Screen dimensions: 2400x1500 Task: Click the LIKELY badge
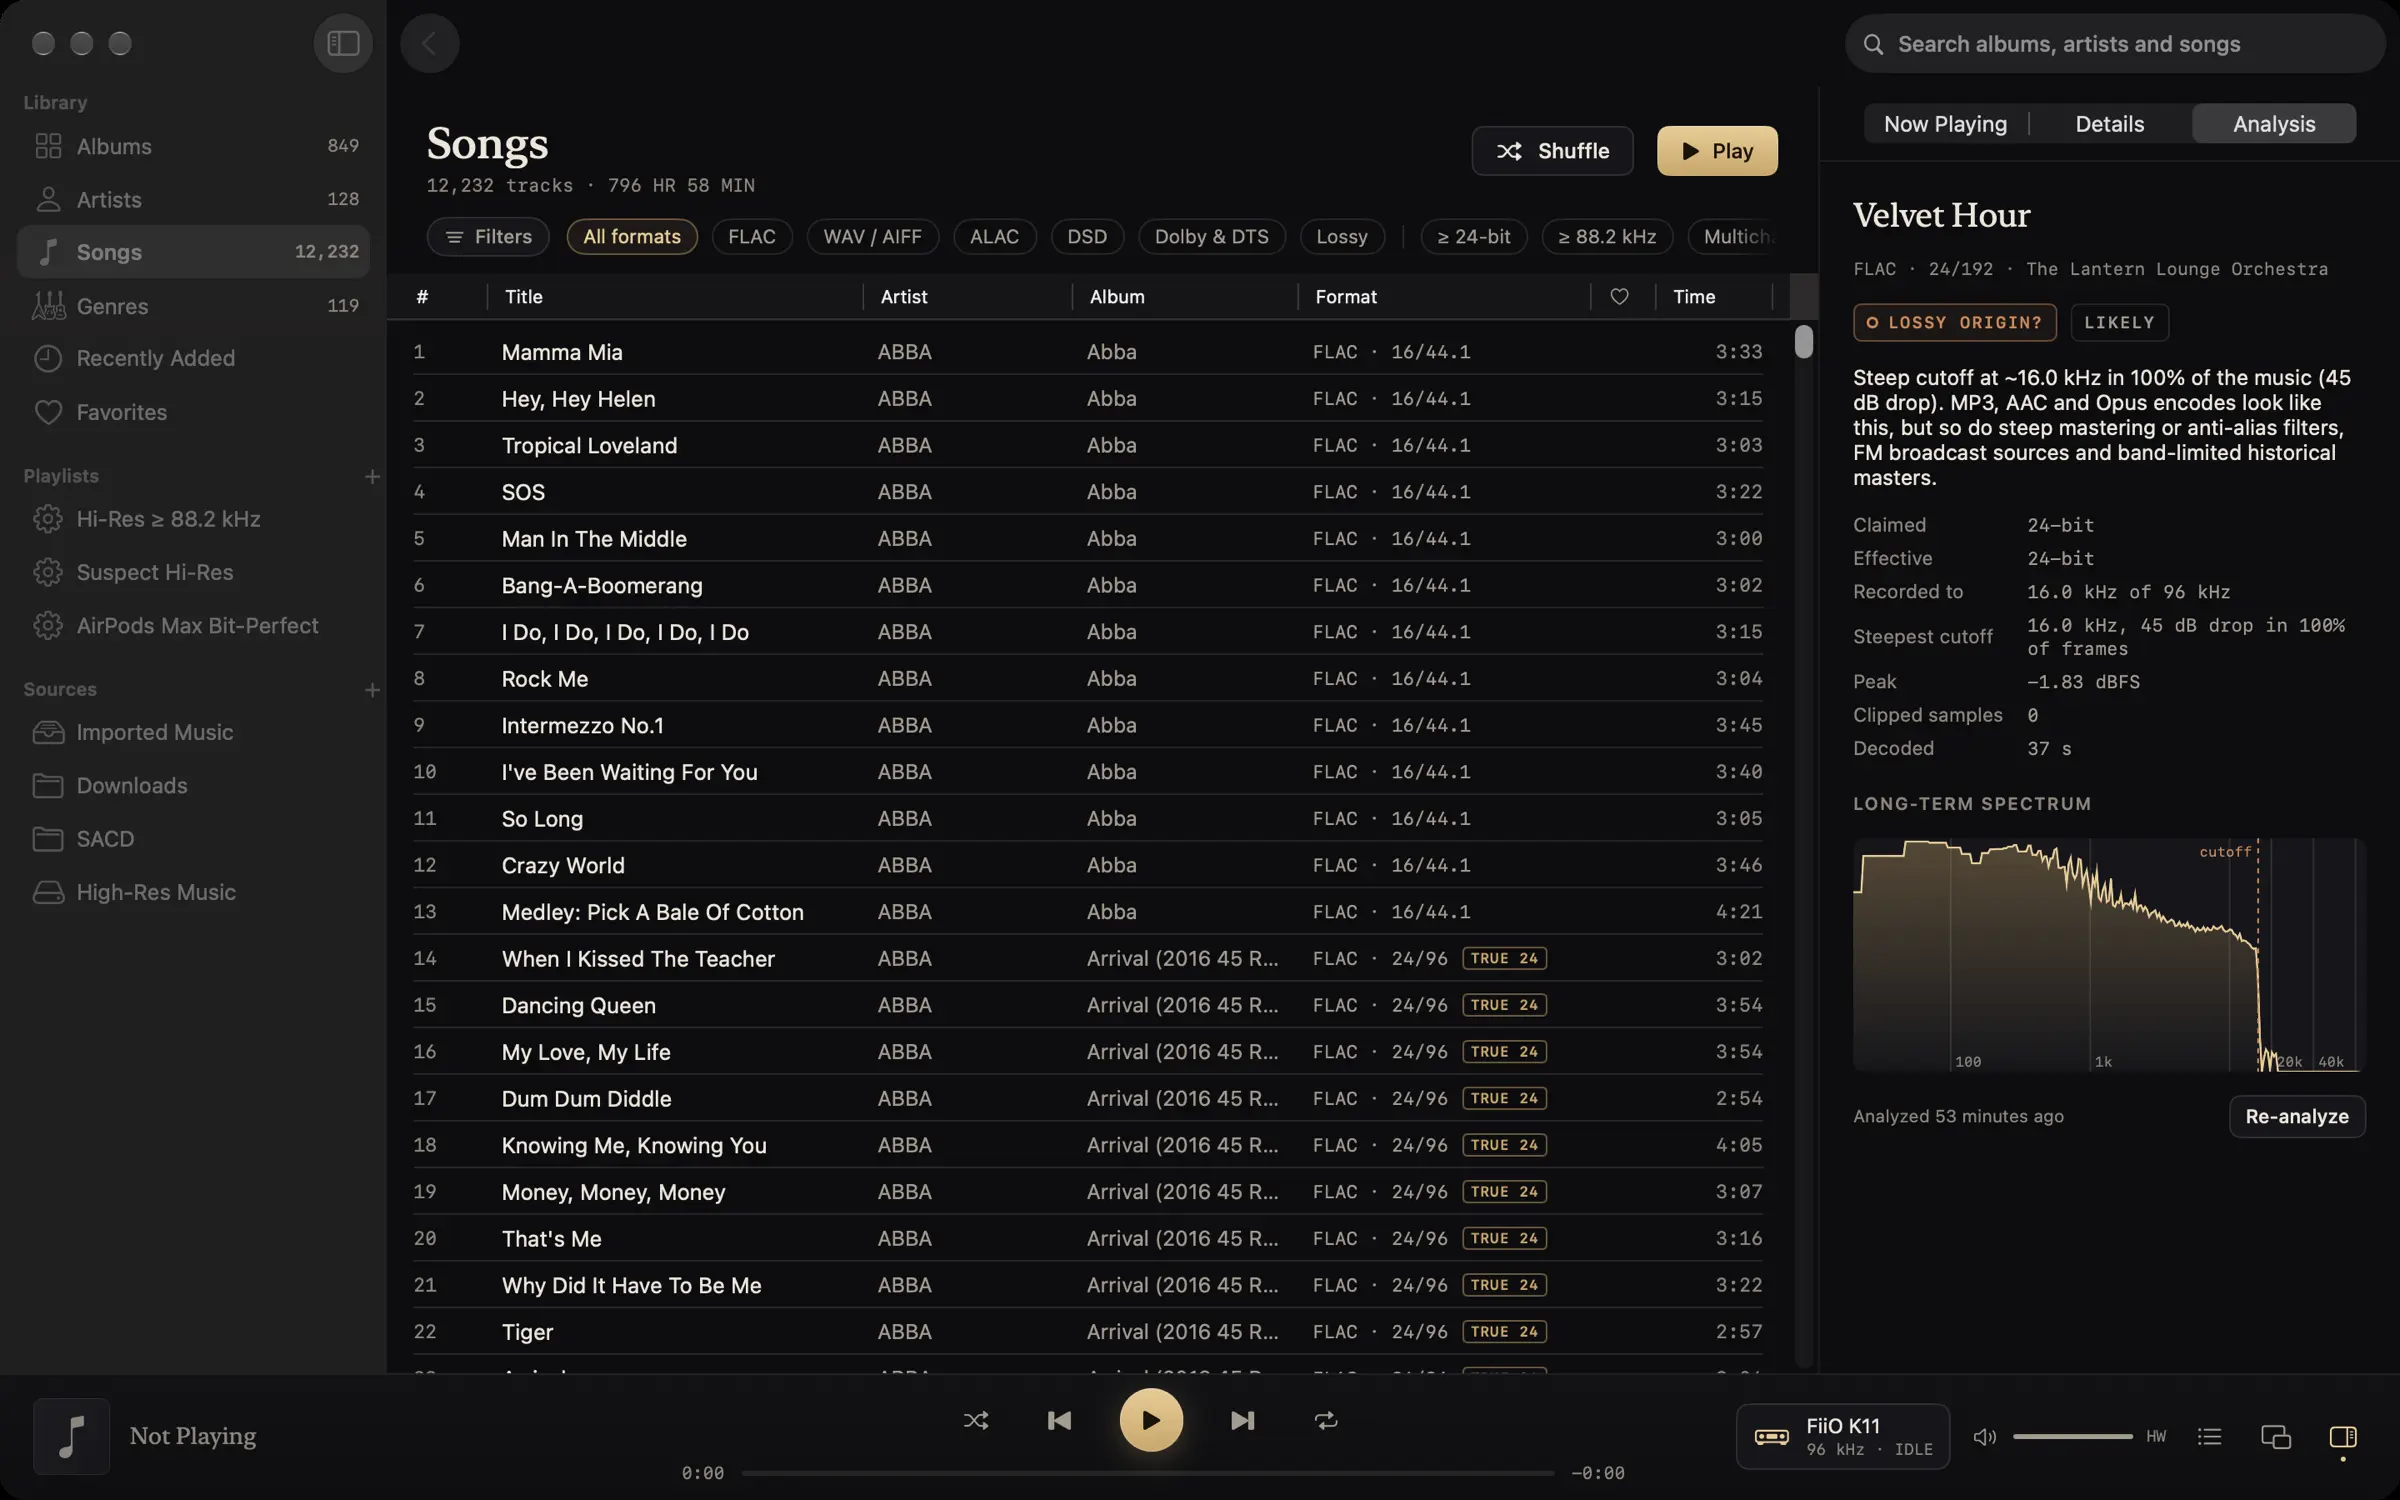point(2119,323)
